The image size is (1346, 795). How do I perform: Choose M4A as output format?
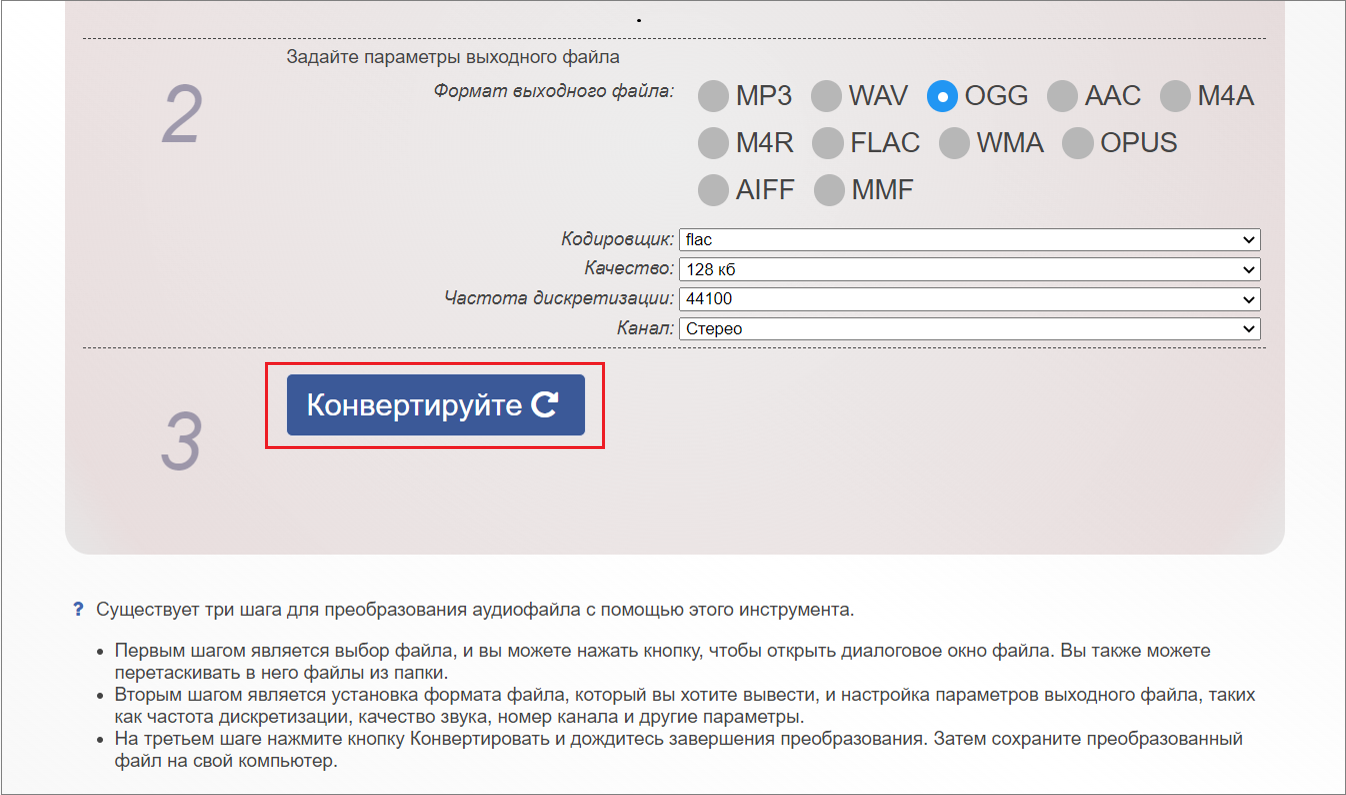pos(1176,96)
